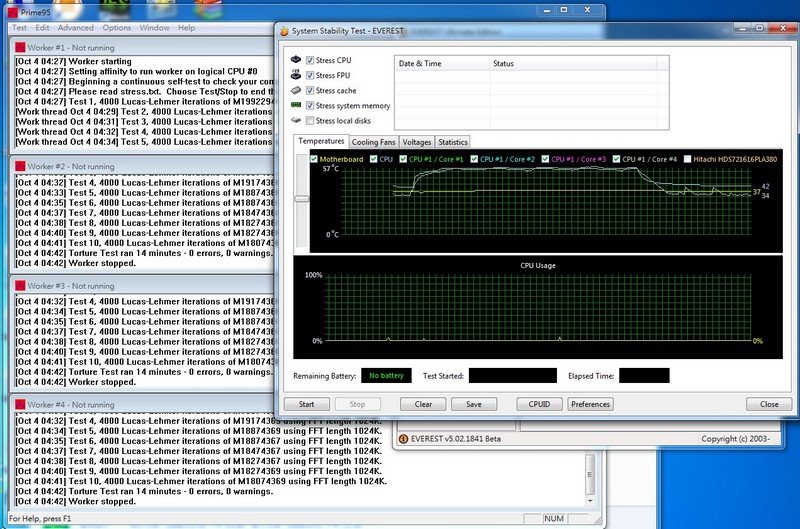Click the Status column header

[x=573, y=63]
